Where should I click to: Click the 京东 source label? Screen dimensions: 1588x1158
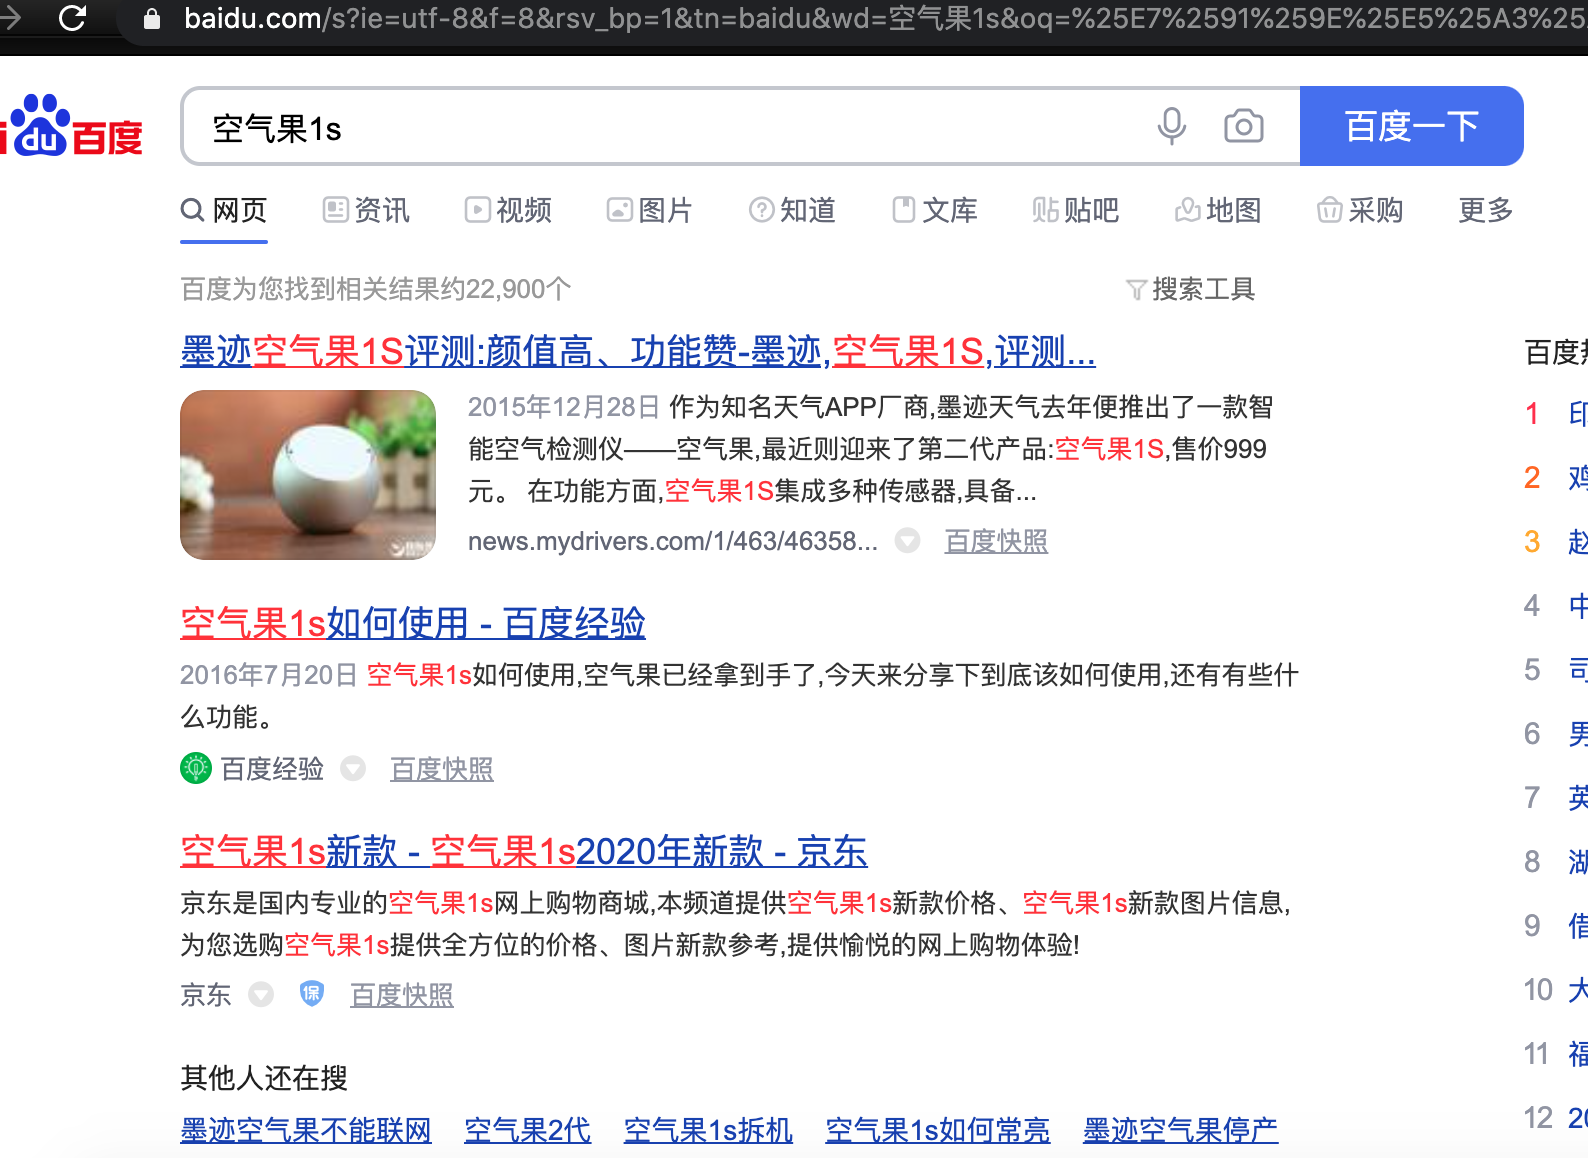tap(206, 995)
